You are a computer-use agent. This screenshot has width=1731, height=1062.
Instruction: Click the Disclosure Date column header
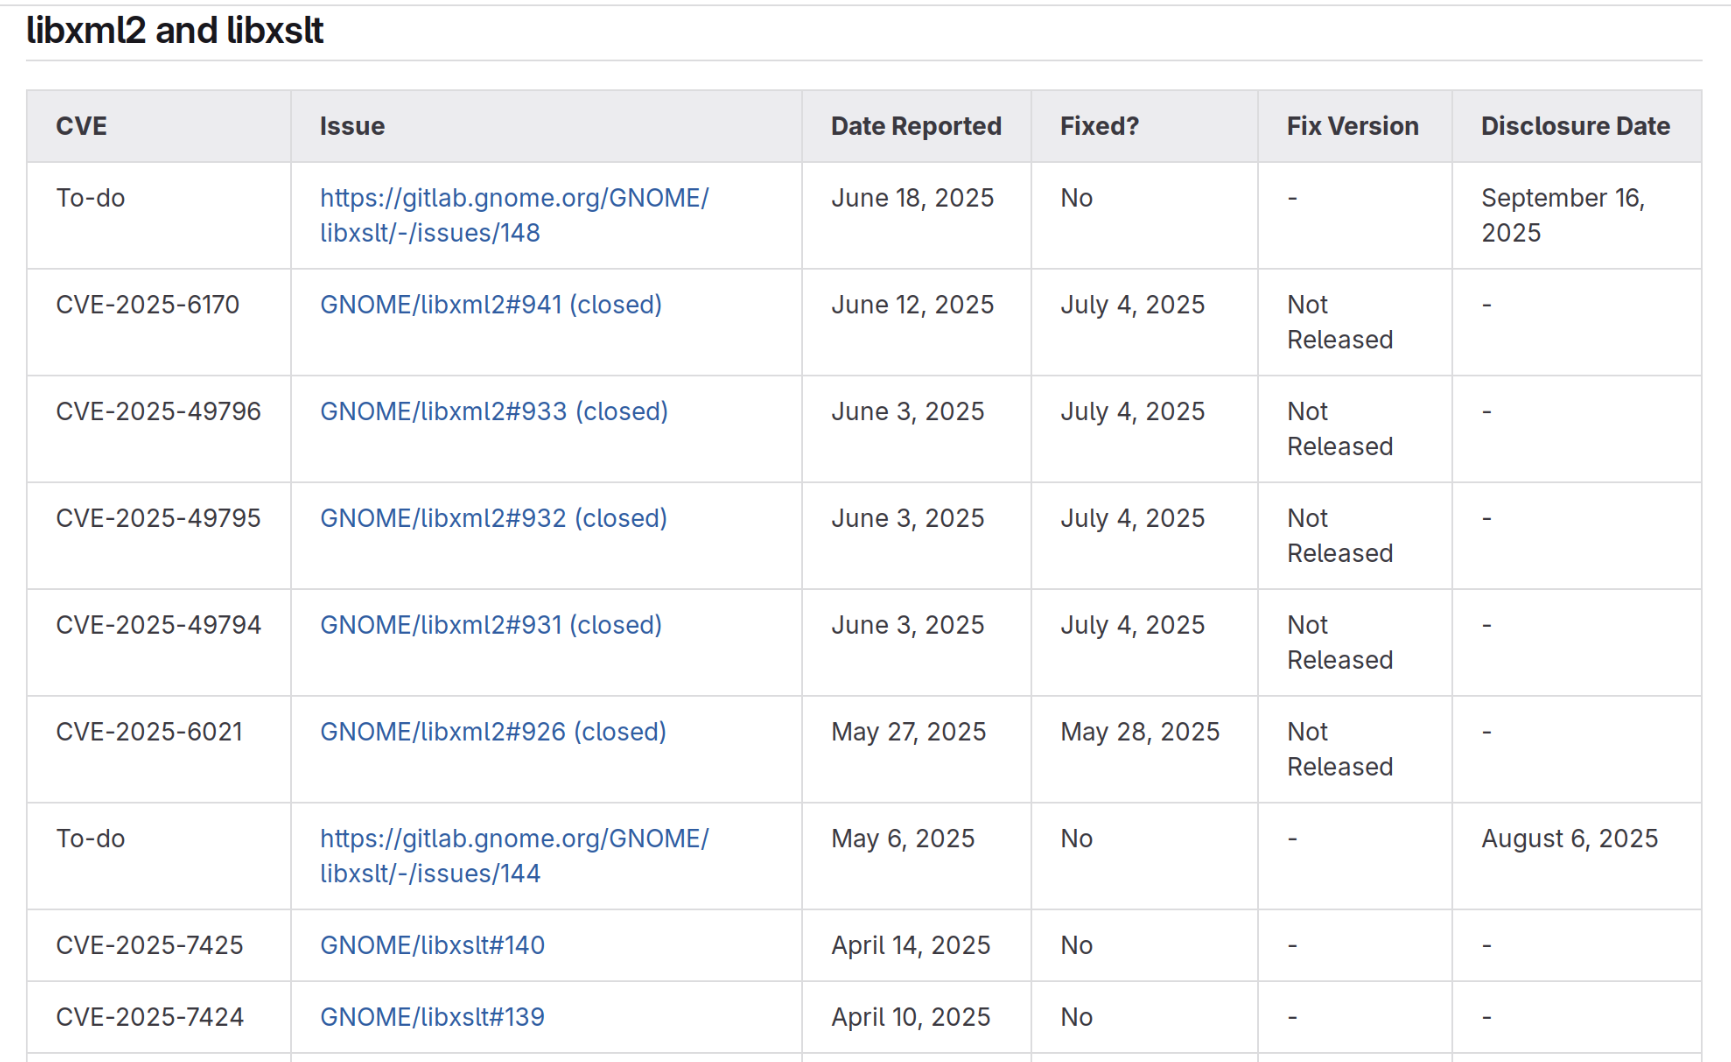point(1575,127)
